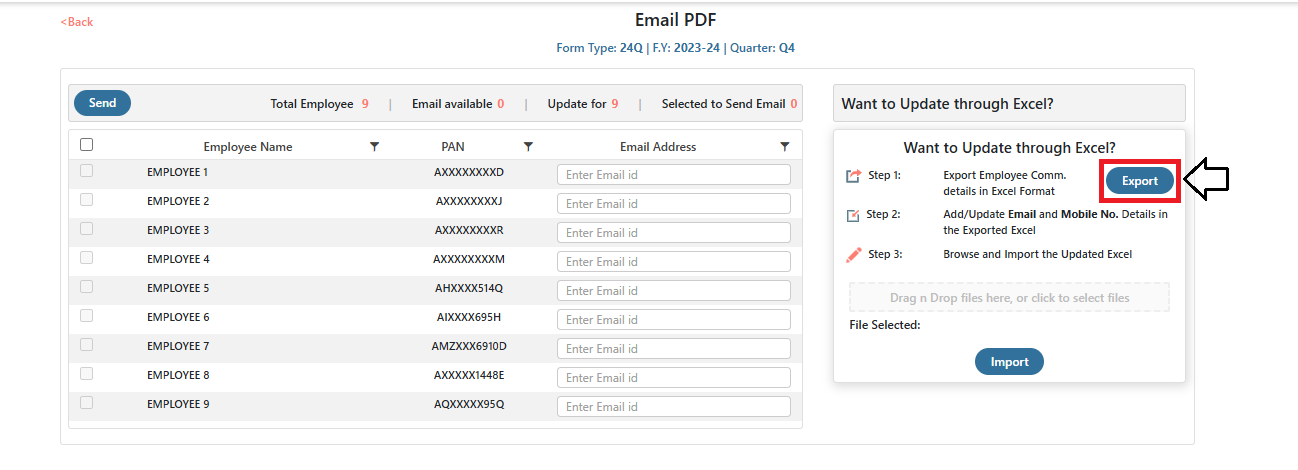Click the Step 1 export icon
The width and height of the screenshot is (1298, 470).
pos(853,176)
